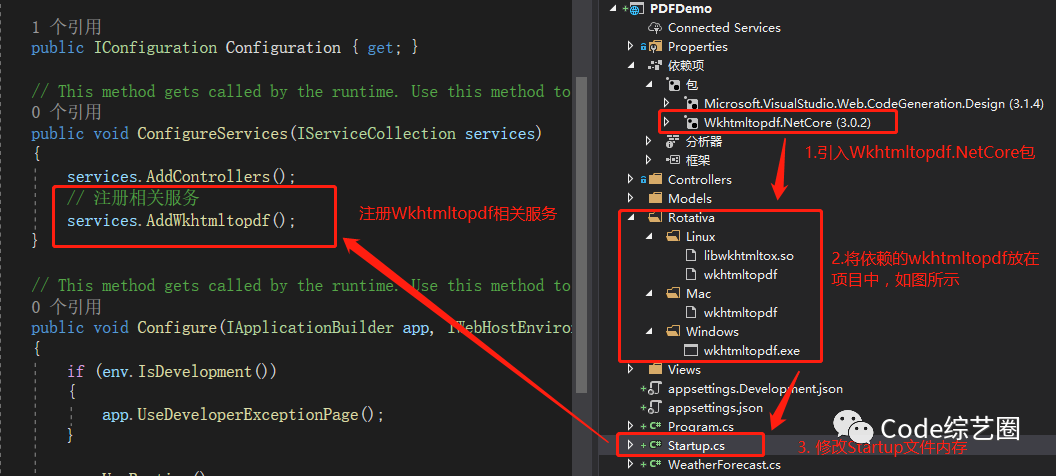Click the appsettings.Development.json file icon
The width and height of the screenshot is (1056, 476).
tap(655, 388)
